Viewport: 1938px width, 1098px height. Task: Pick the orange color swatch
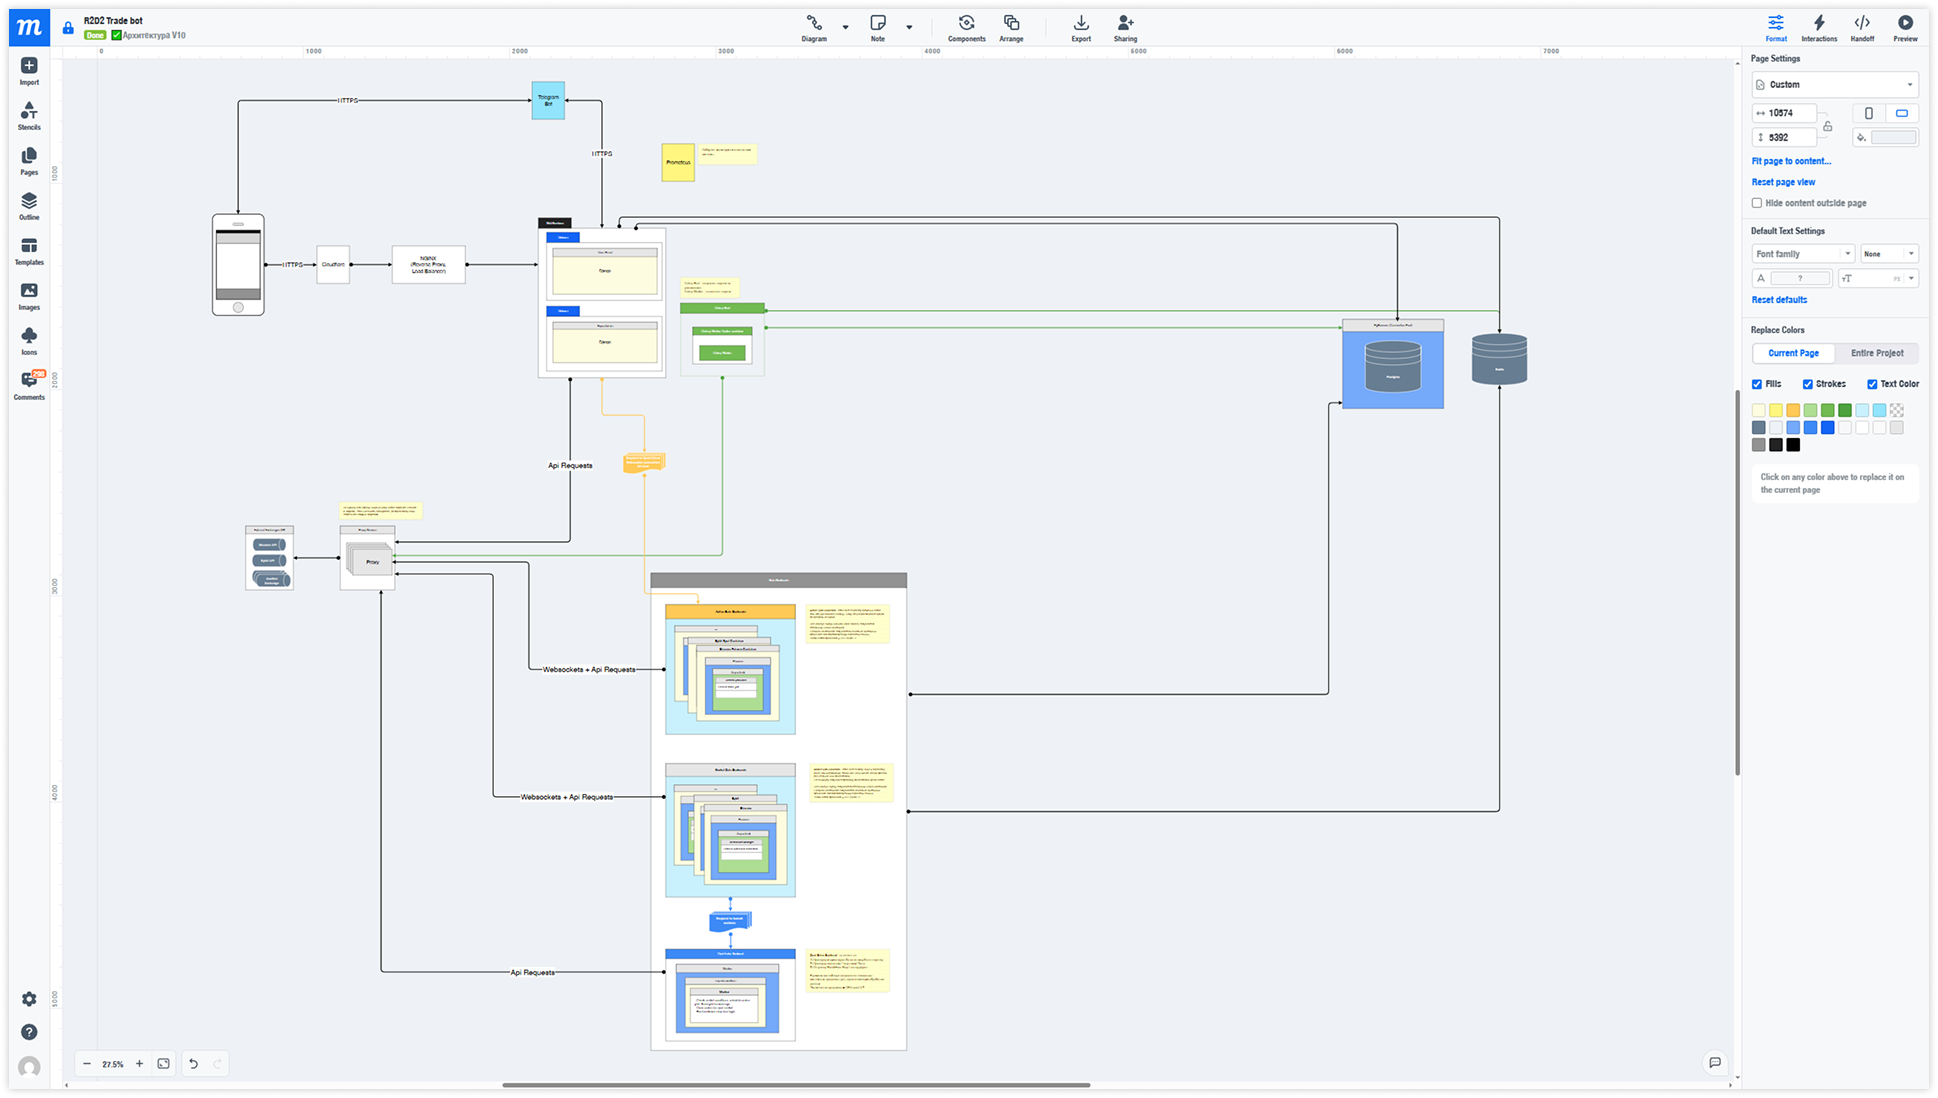[1793, 410]
